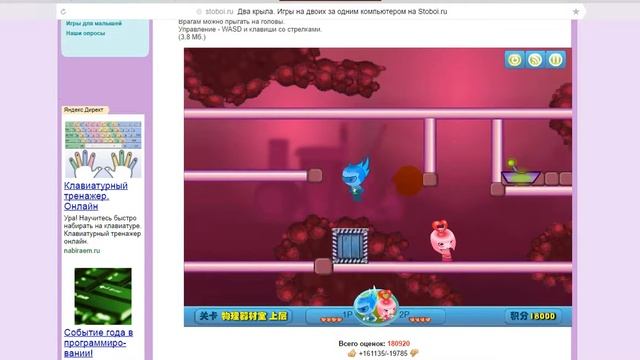Open 'Клавиатурный тренажер. Онлайн' ad link
Image resolution: width=640 pixels, height=360 pixels.
tap(96, 196)
